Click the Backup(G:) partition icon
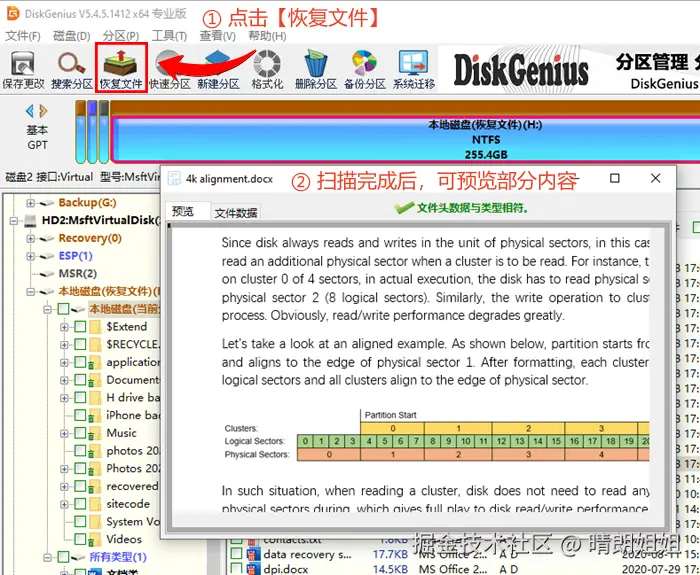Viewport: 700px width, 575px height. click(x=46, y=203)
